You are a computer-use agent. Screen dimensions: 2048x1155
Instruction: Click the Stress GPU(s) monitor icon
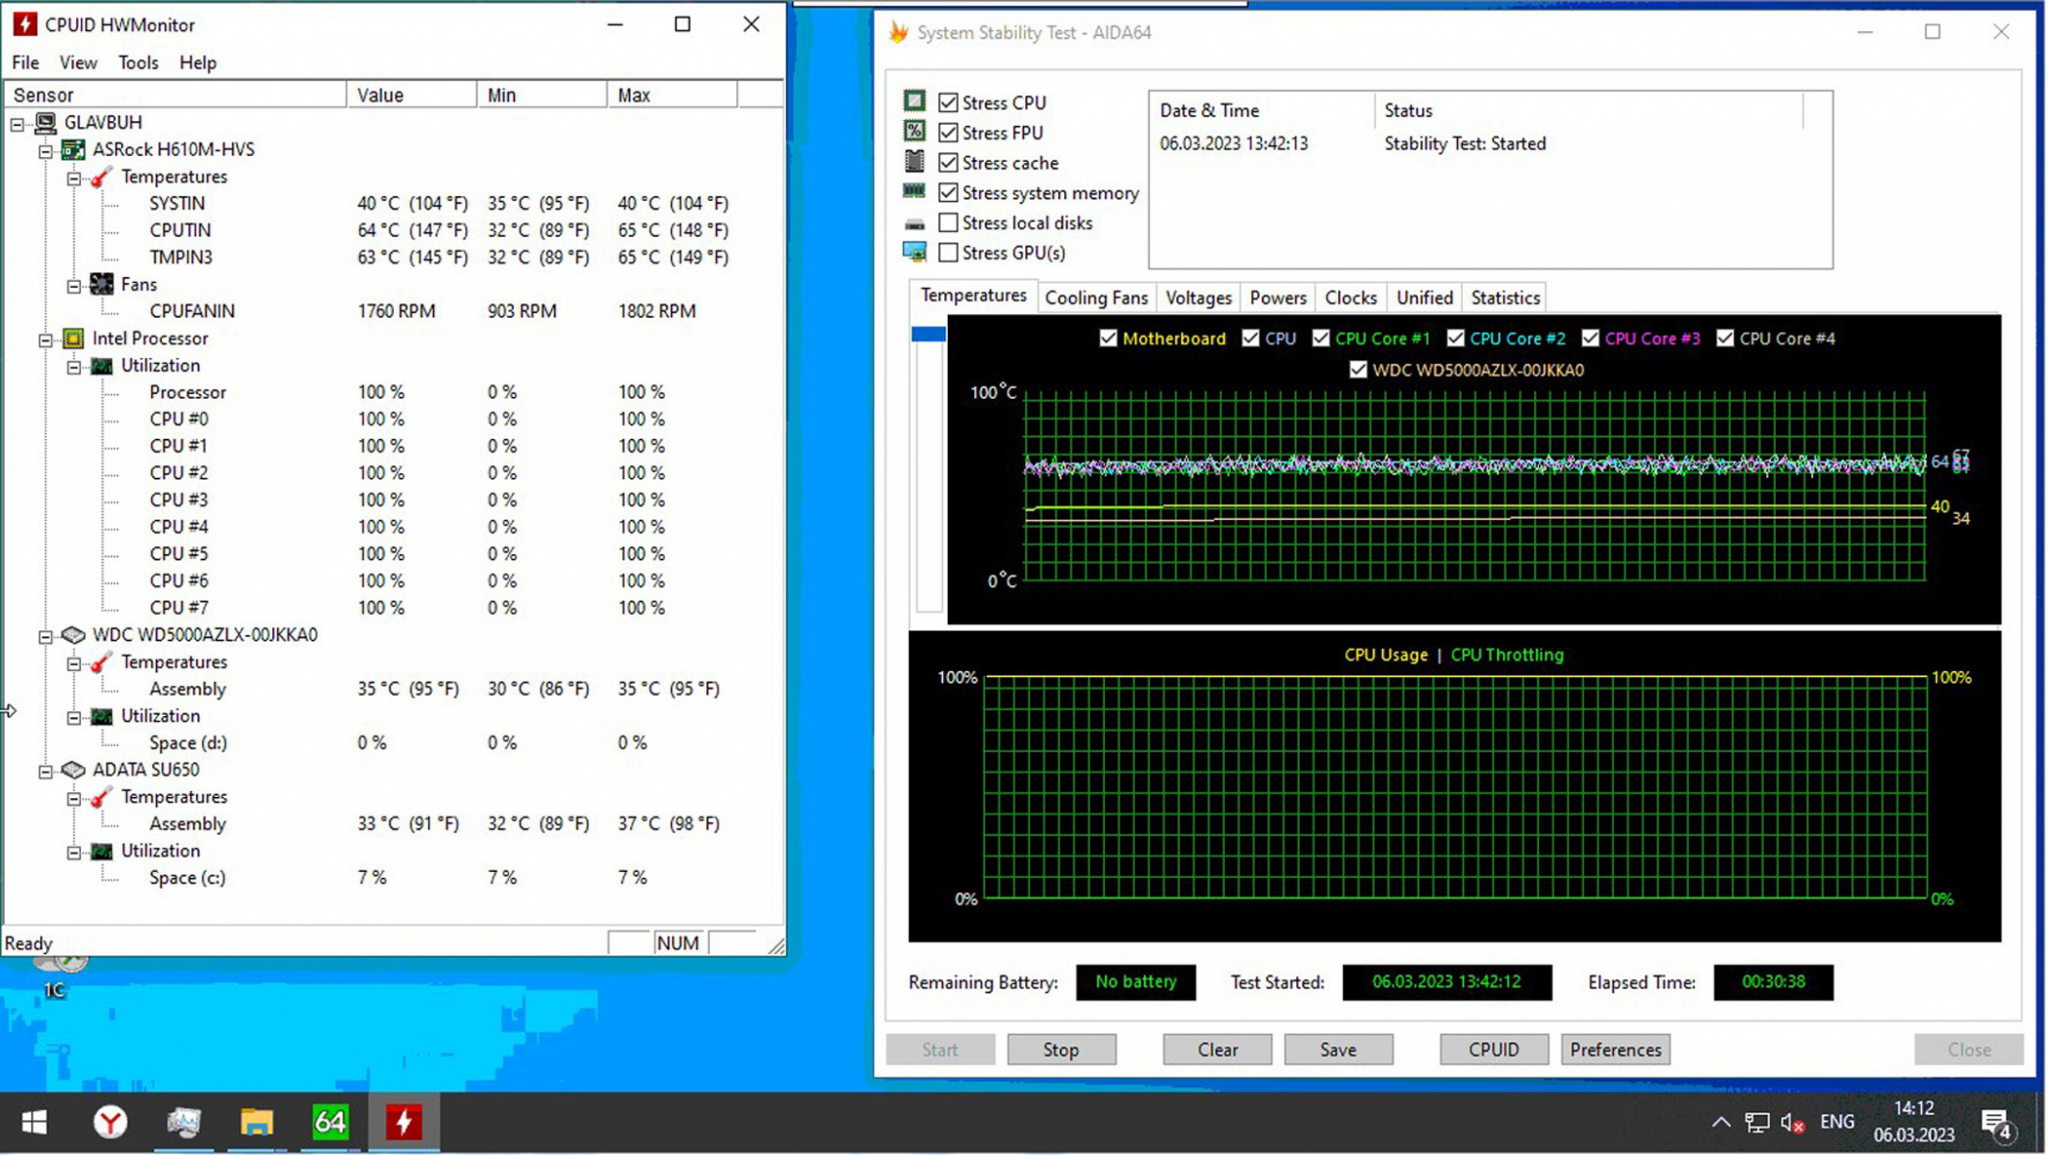point(914,252)
